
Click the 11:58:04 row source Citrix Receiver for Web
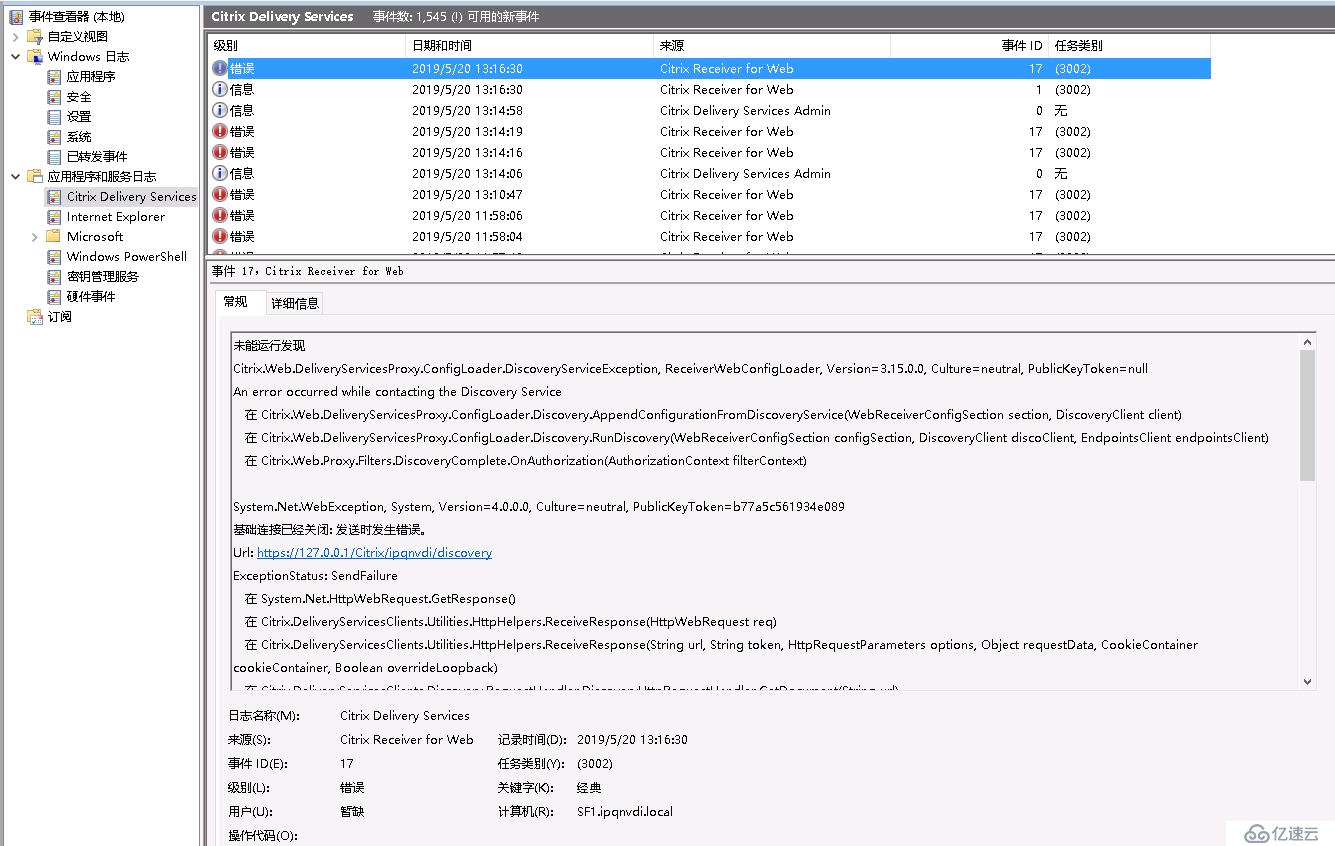pos(727,237)
